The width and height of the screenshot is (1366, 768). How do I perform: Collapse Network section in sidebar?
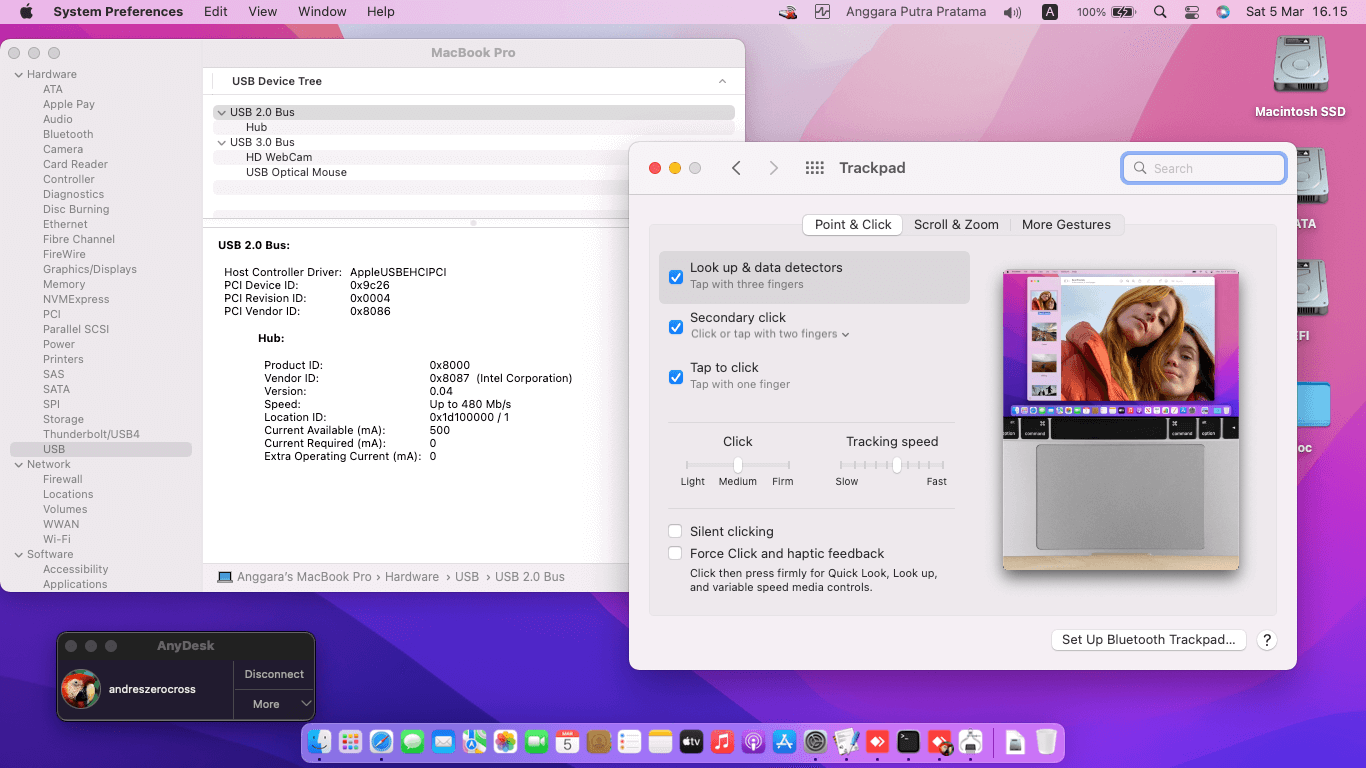point(18,464)
